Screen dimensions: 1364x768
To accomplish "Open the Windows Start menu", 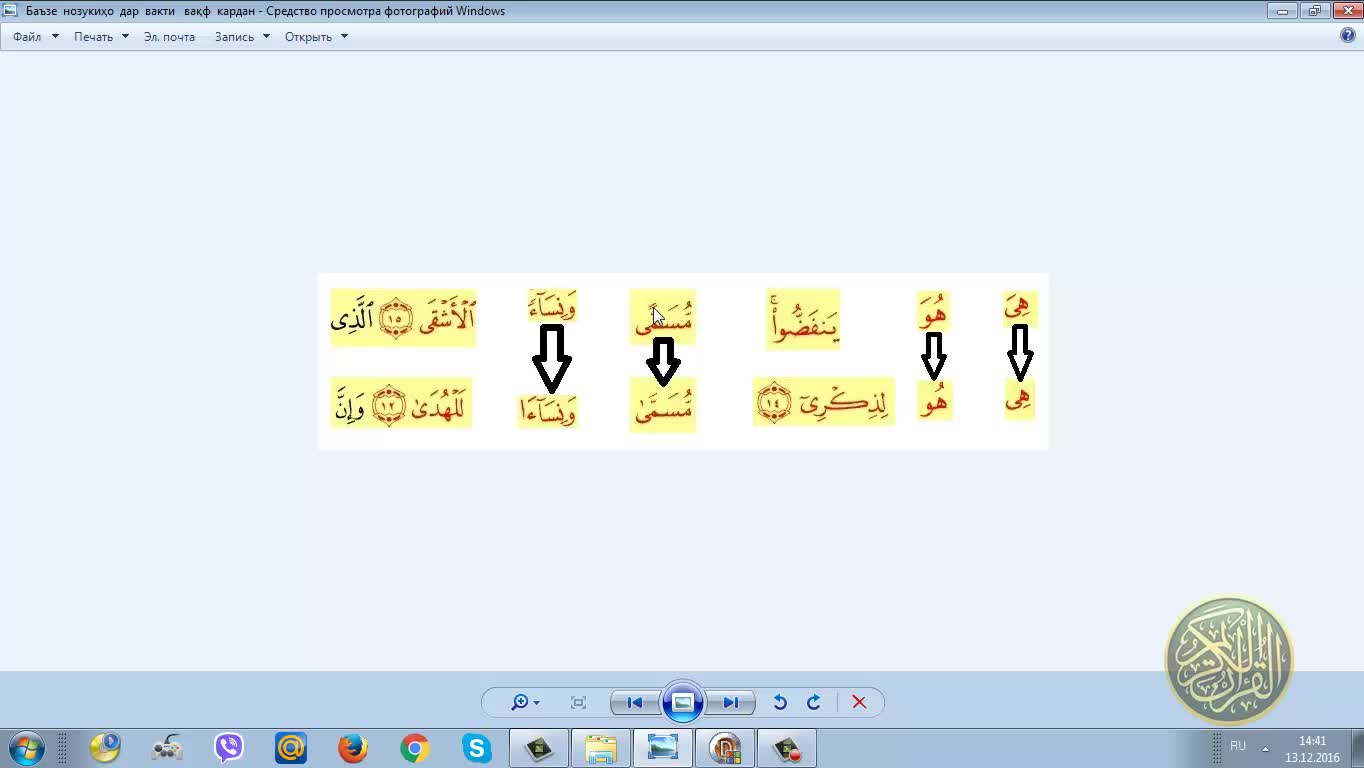I will (x=27, y=748).
